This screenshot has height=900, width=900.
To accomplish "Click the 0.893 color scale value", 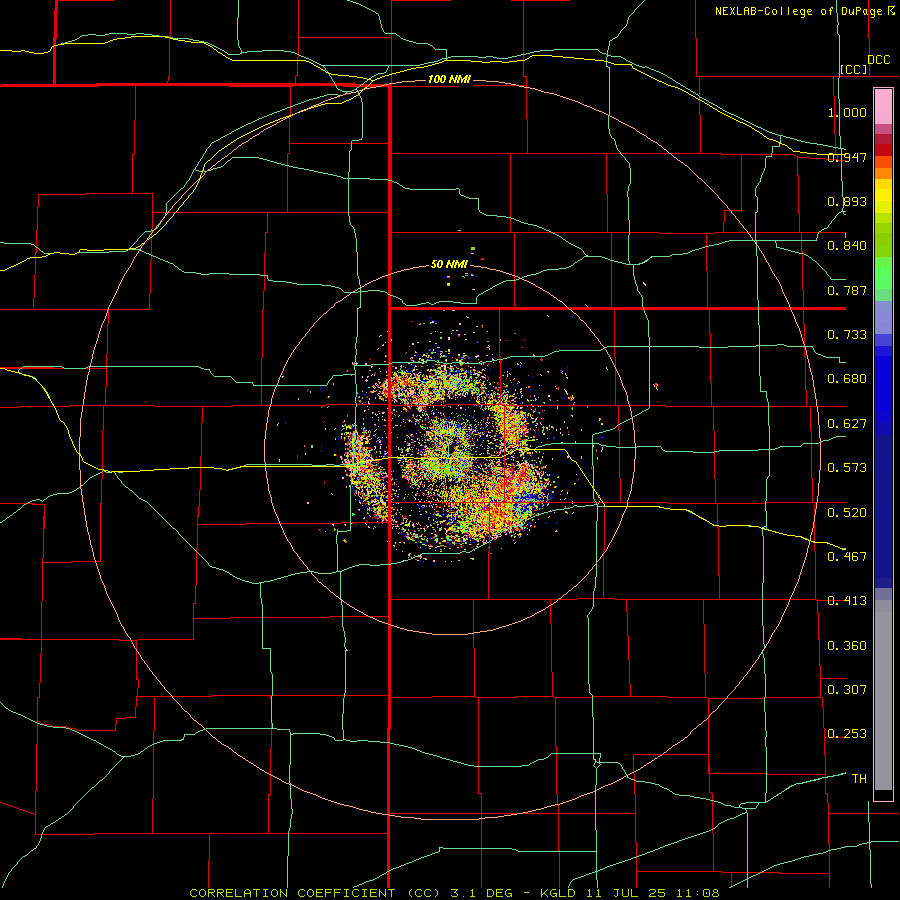I will click(847, 201).
